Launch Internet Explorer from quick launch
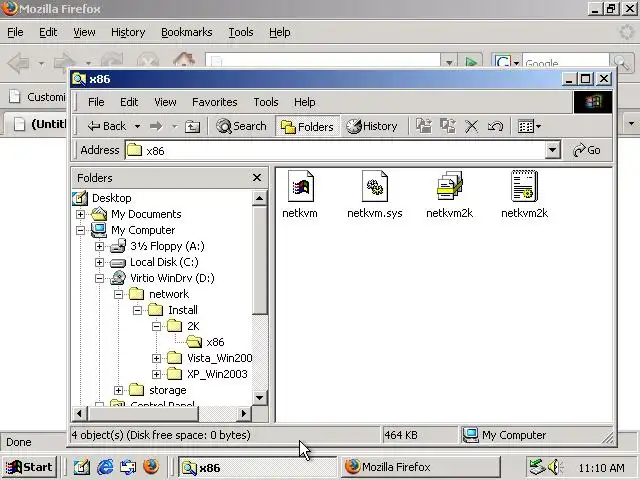Image resolution: width=640 pixels, height=480 pixels. (x=105, y=467)
